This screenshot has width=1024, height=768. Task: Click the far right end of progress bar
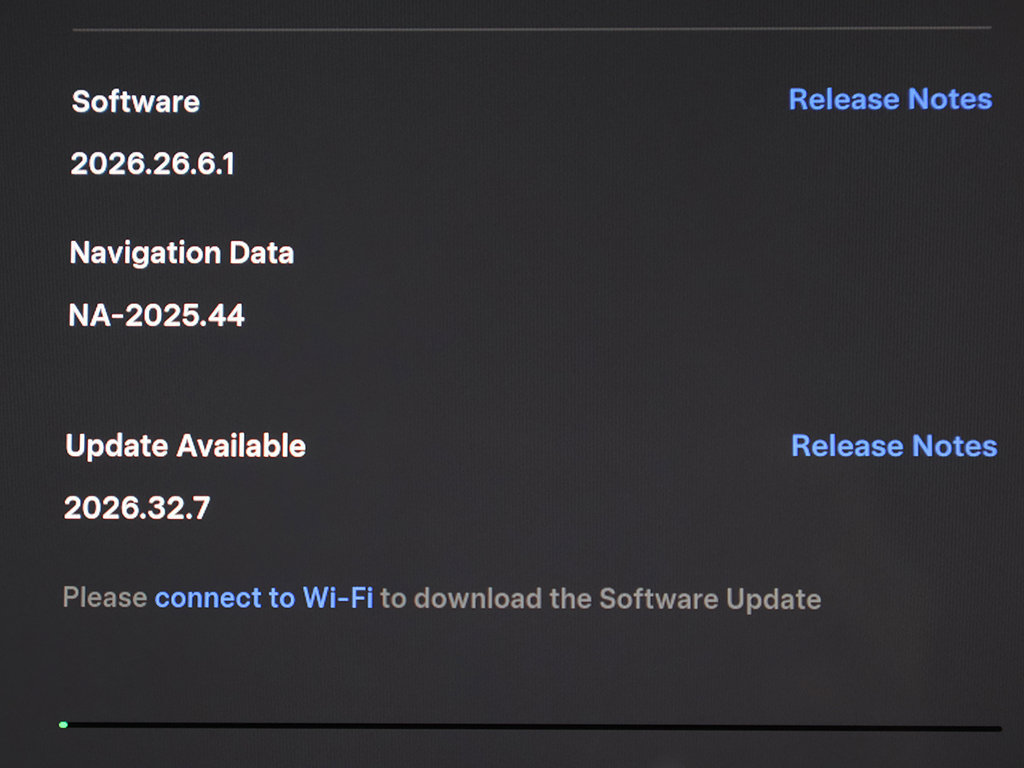[998, 728]
